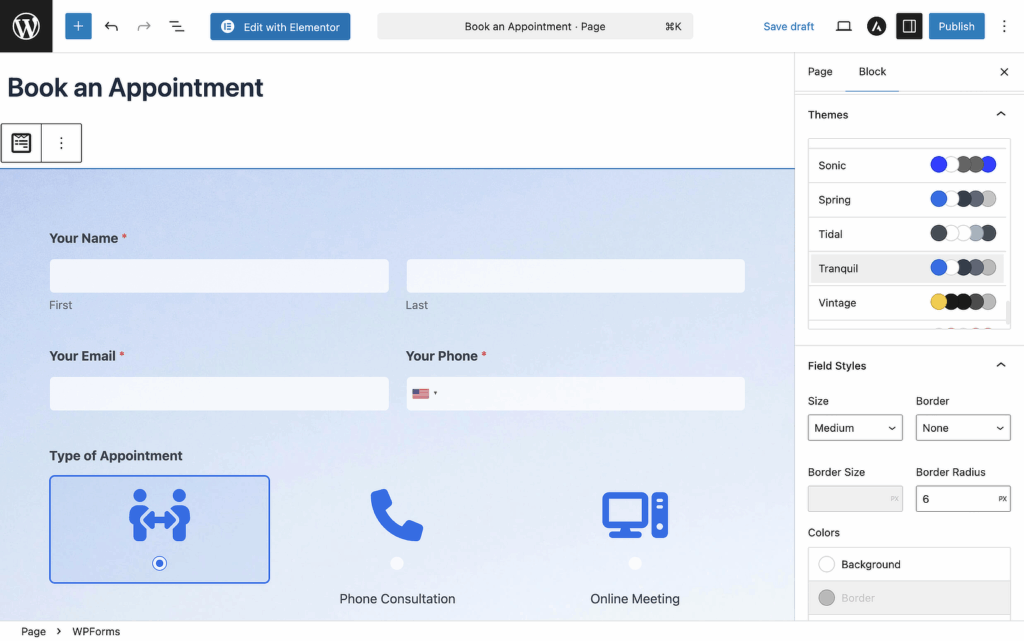The height and width of the screenshot is (641, 1024).
Task: Open the editor options three-dot menu
Action: point(1004,26)
